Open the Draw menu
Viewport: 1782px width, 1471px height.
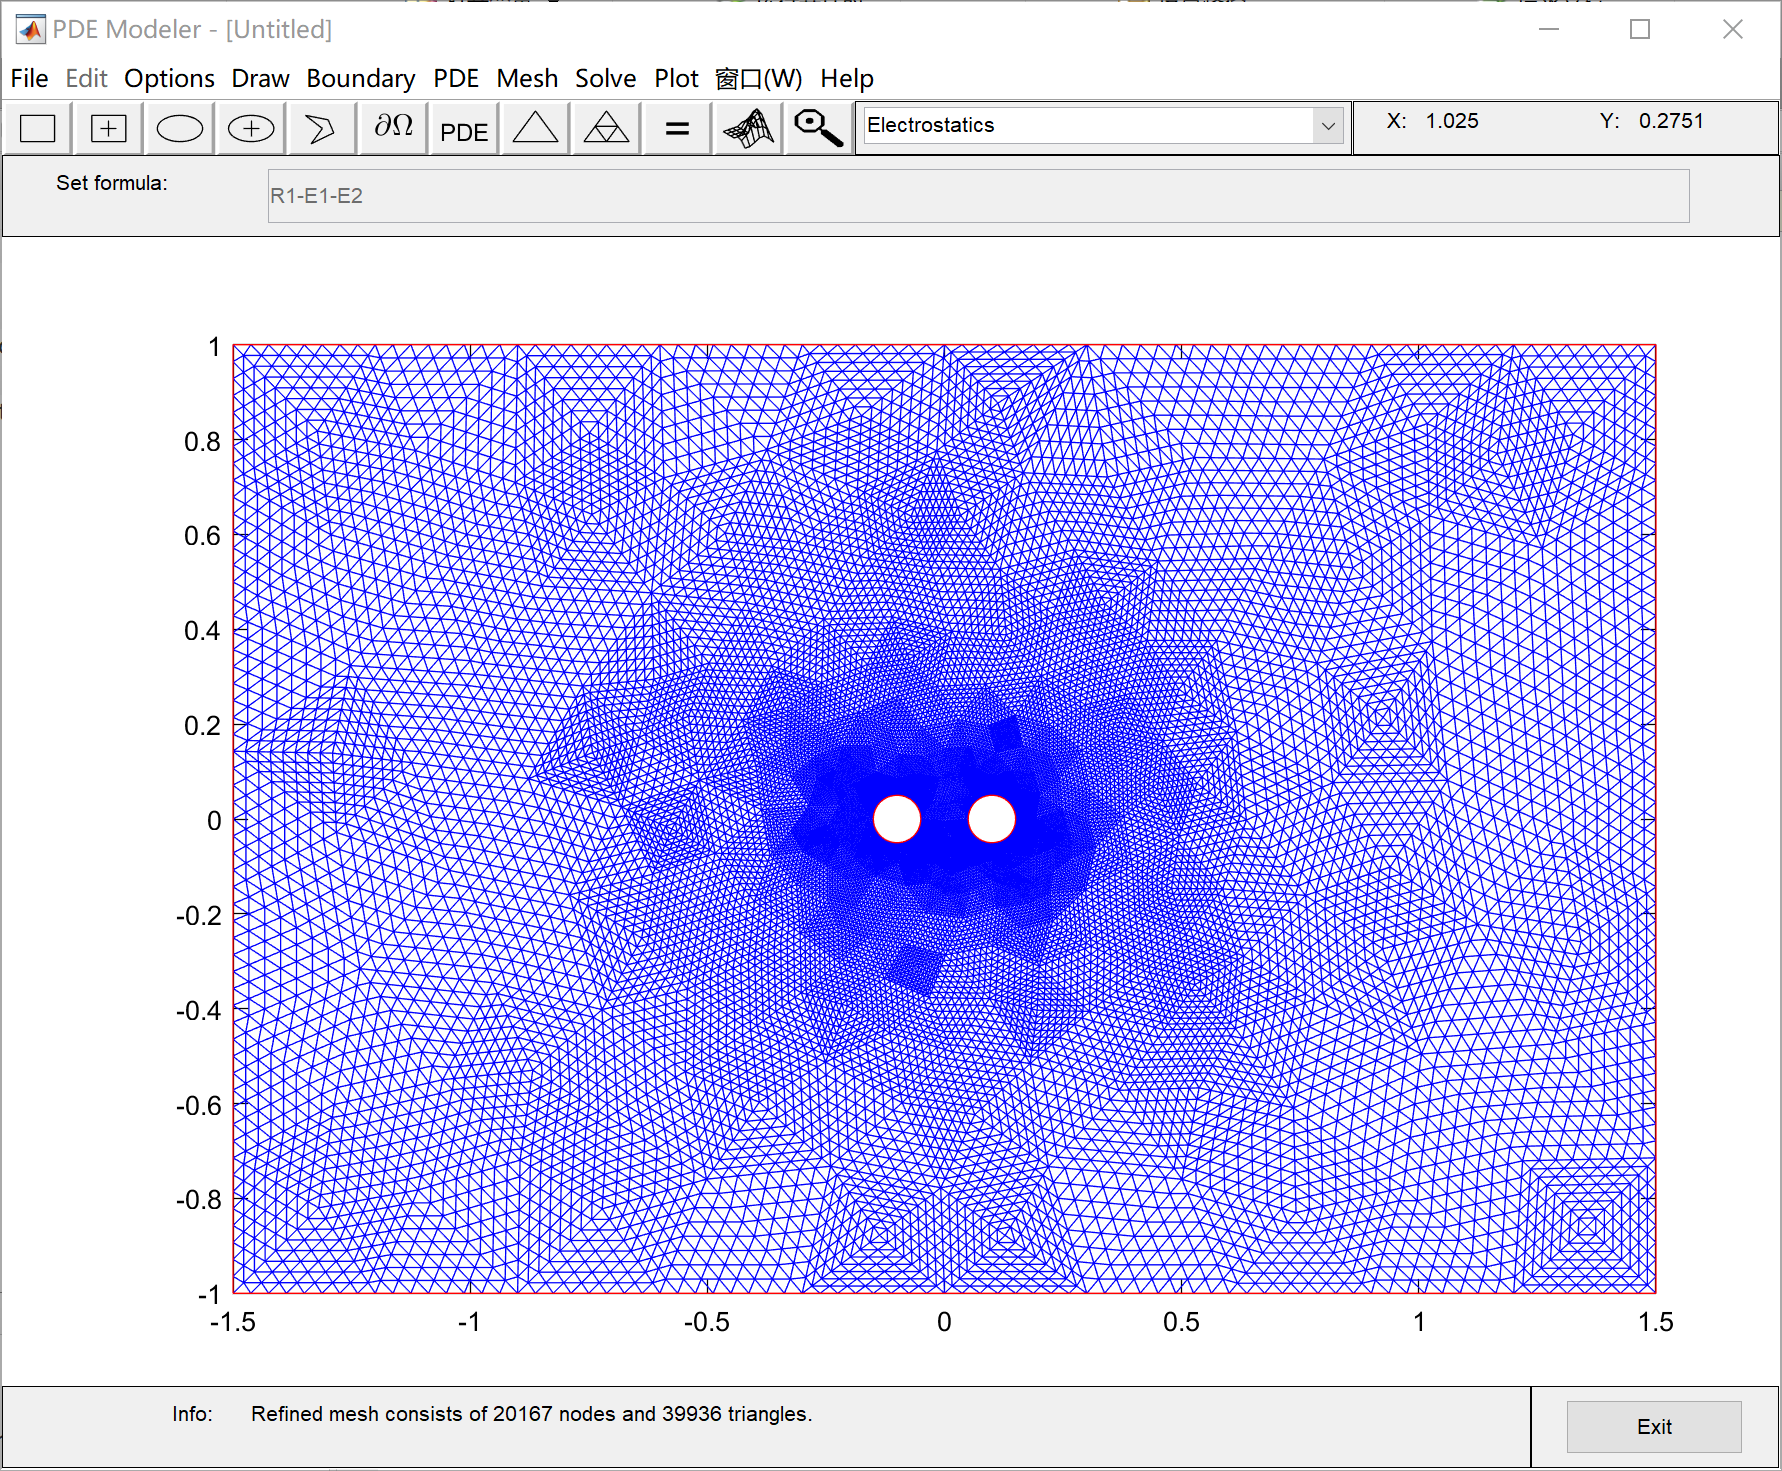[x=260, y=78]
